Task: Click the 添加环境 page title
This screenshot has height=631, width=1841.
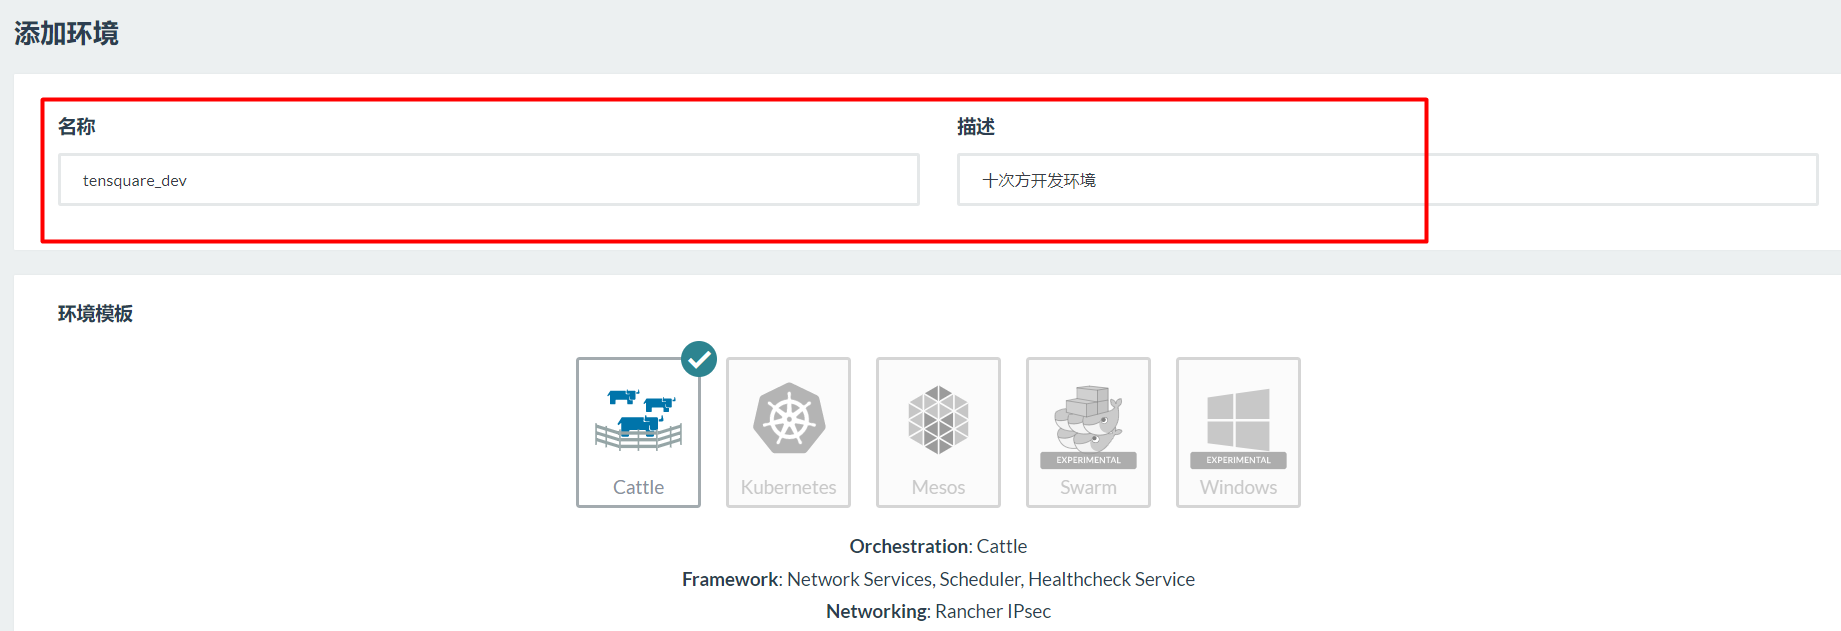Action: (66, 34)
